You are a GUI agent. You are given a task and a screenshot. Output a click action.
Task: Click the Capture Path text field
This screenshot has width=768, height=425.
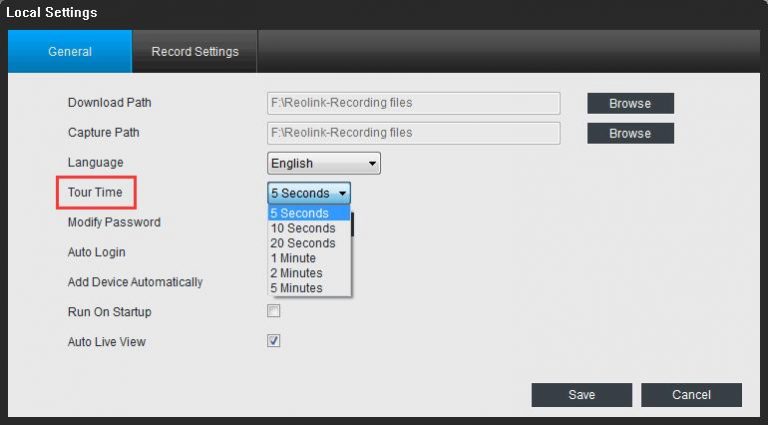413,133
